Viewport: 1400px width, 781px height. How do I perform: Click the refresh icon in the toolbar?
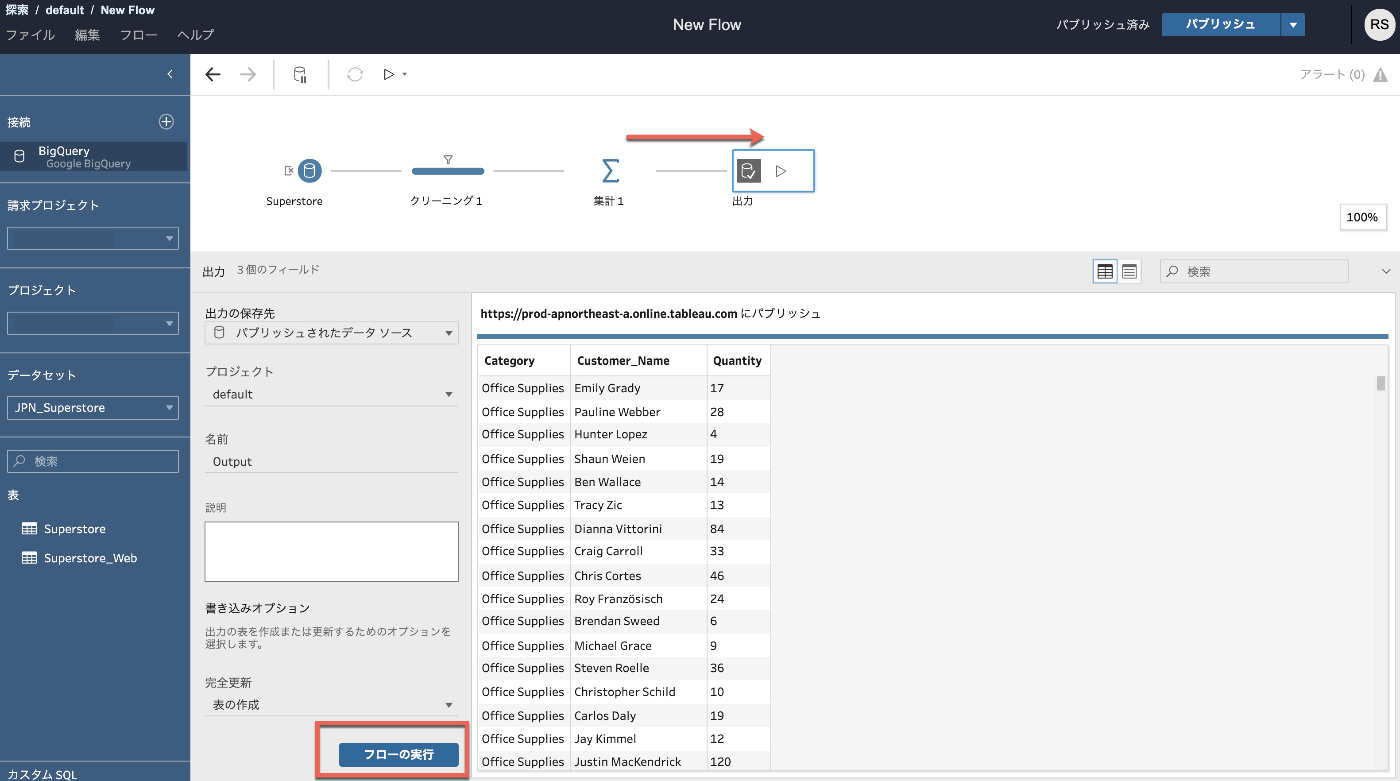pos(355,74)
